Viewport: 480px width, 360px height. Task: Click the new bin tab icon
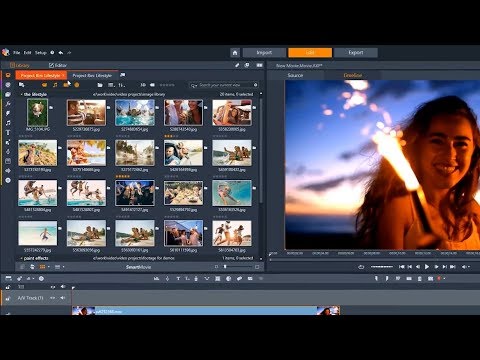[x=122, y=75]
